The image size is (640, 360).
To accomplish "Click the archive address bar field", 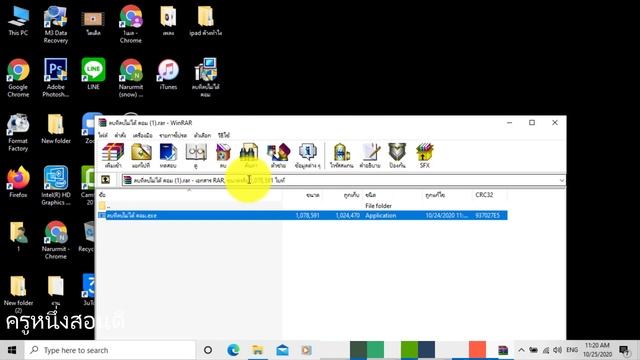I will [343, 180].
